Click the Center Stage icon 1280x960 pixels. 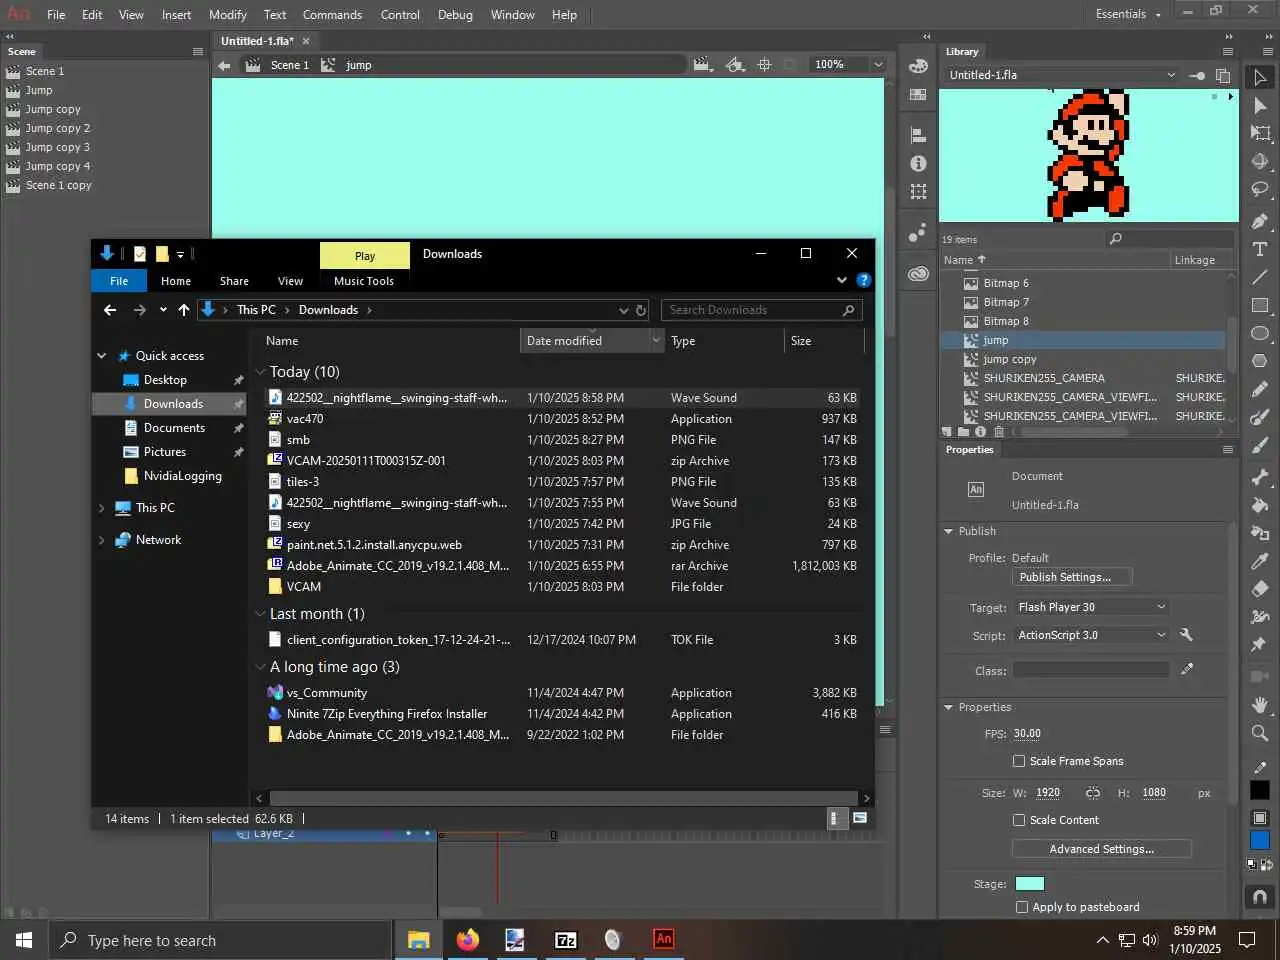765,65
